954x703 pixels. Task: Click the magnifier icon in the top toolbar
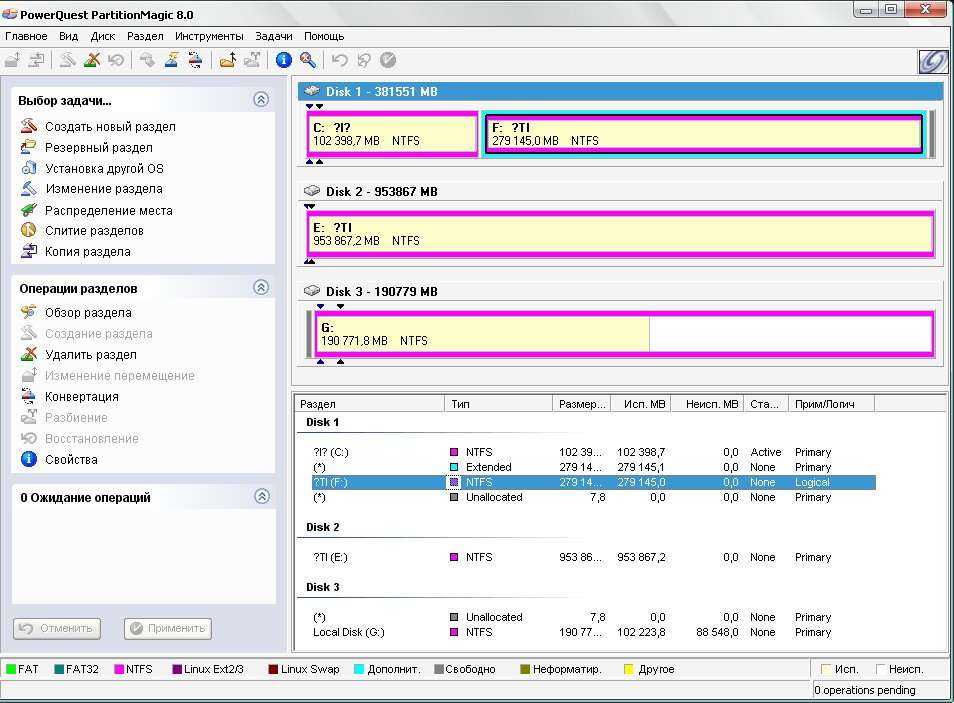308,60
